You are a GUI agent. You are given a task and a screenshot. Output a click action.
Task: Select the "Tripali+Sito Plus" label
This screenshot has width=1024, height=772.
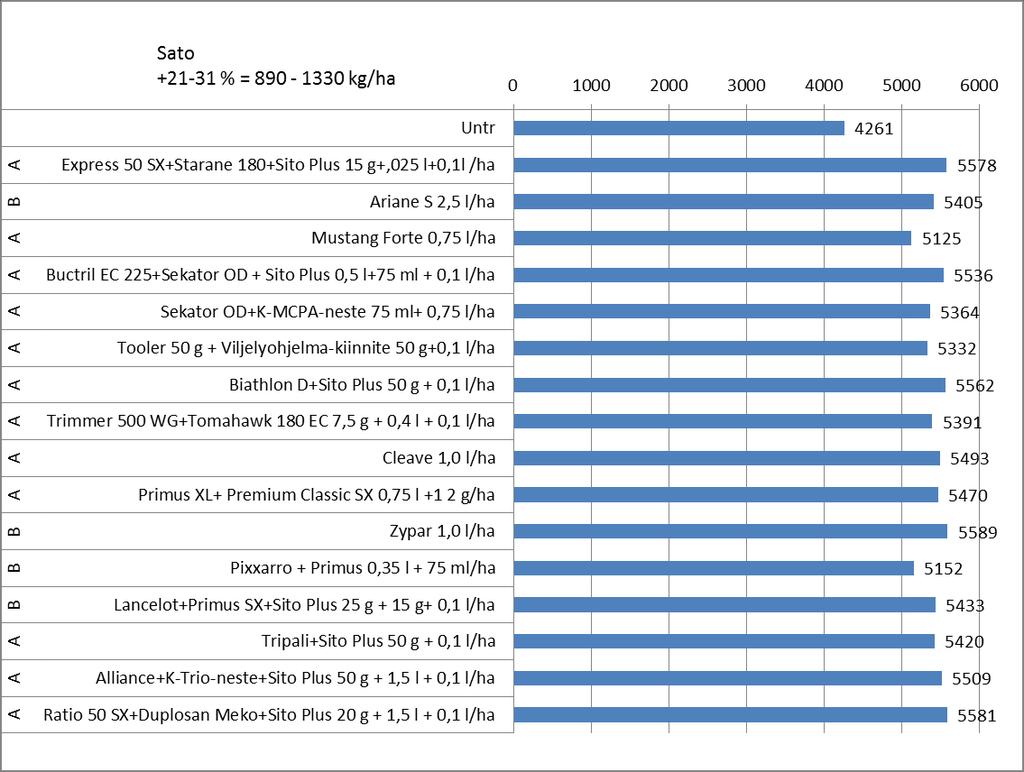click(x=322, y=641)
